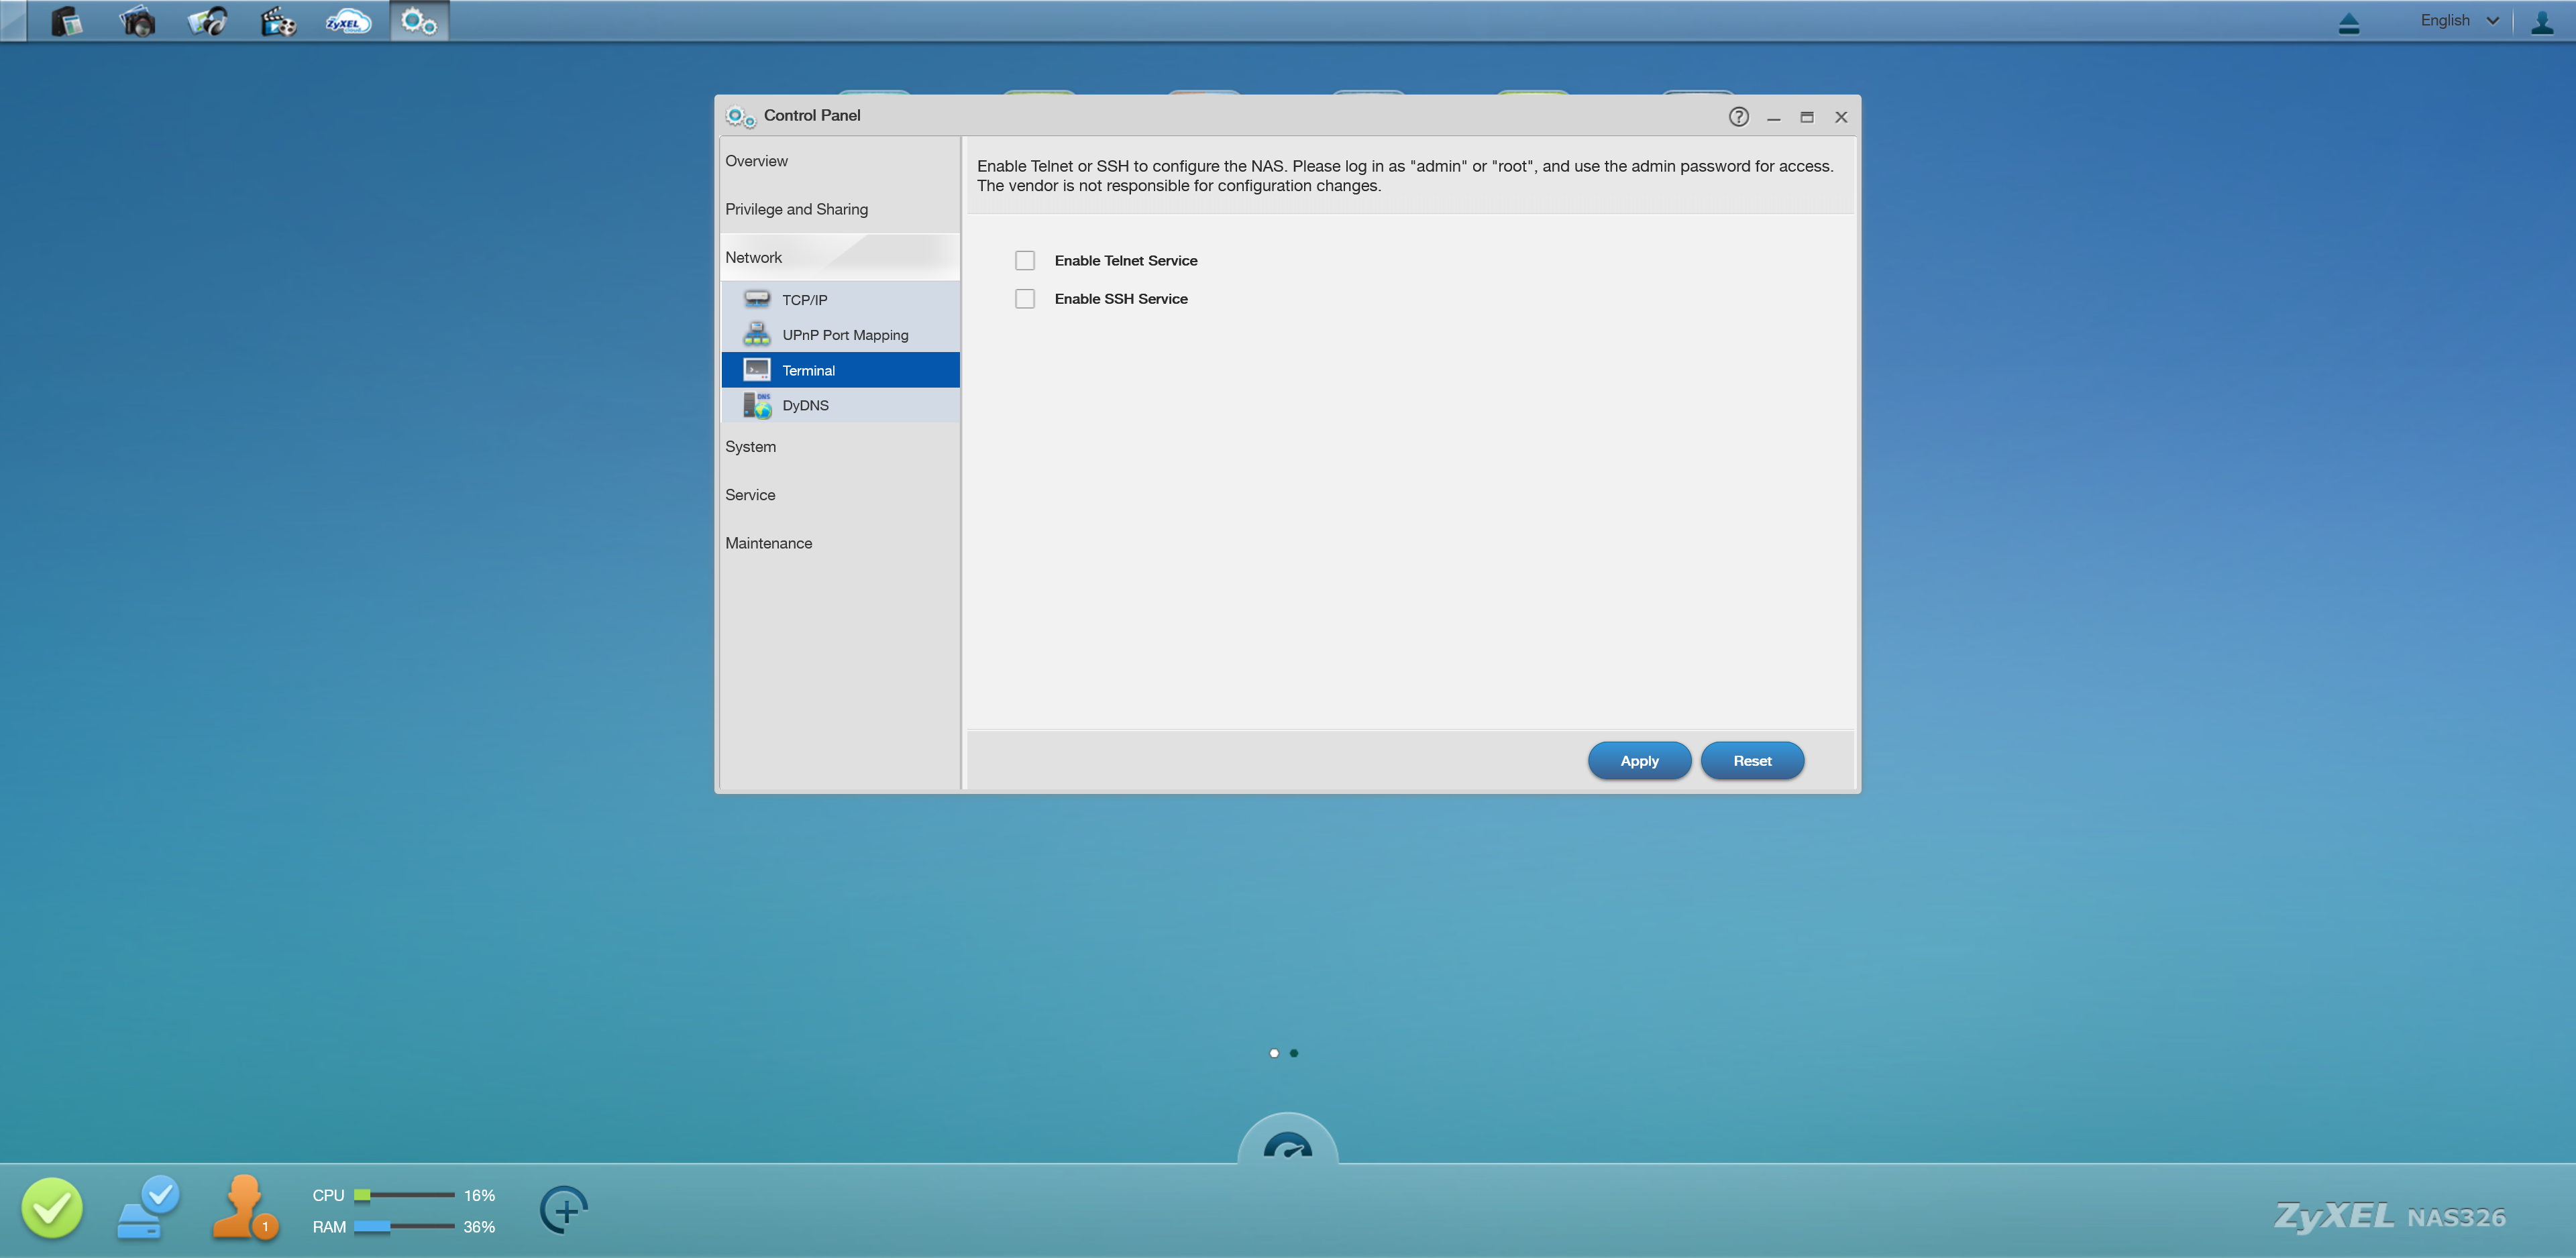Maximize the Control Panel window

[1806, 117]
